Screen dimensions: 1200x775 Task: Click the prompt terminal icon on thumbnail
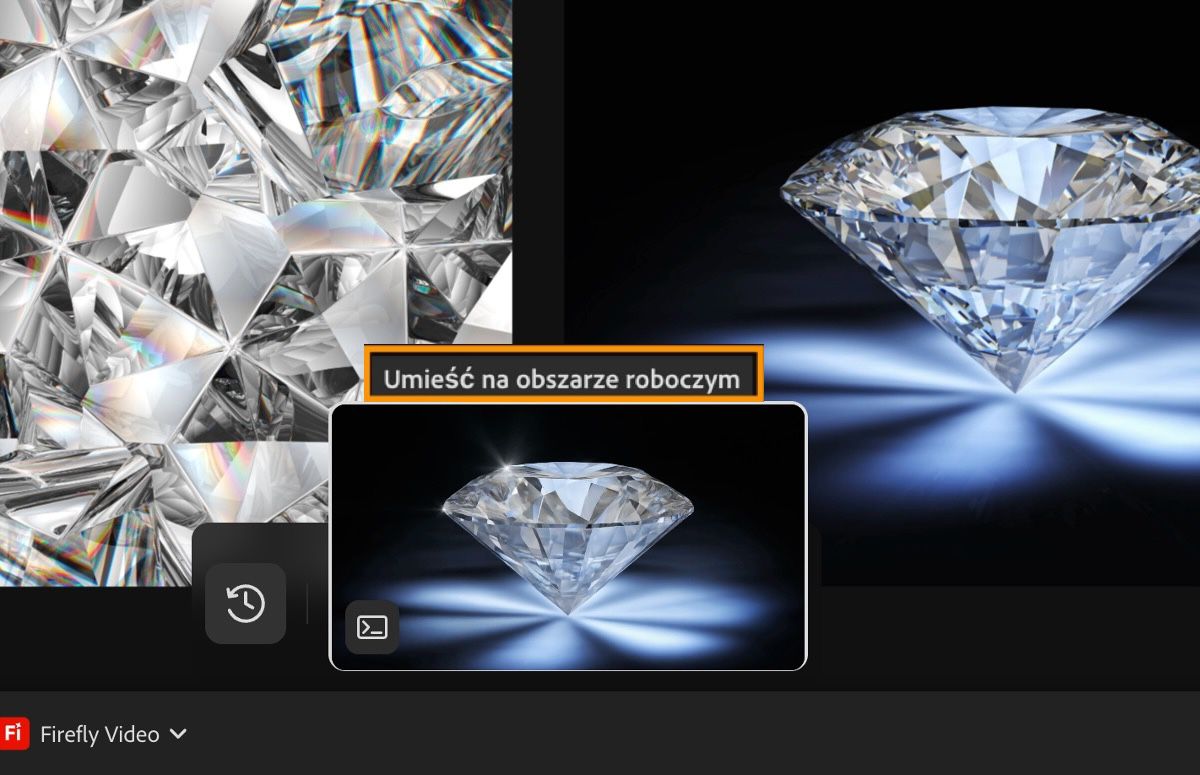pos(372,627)
